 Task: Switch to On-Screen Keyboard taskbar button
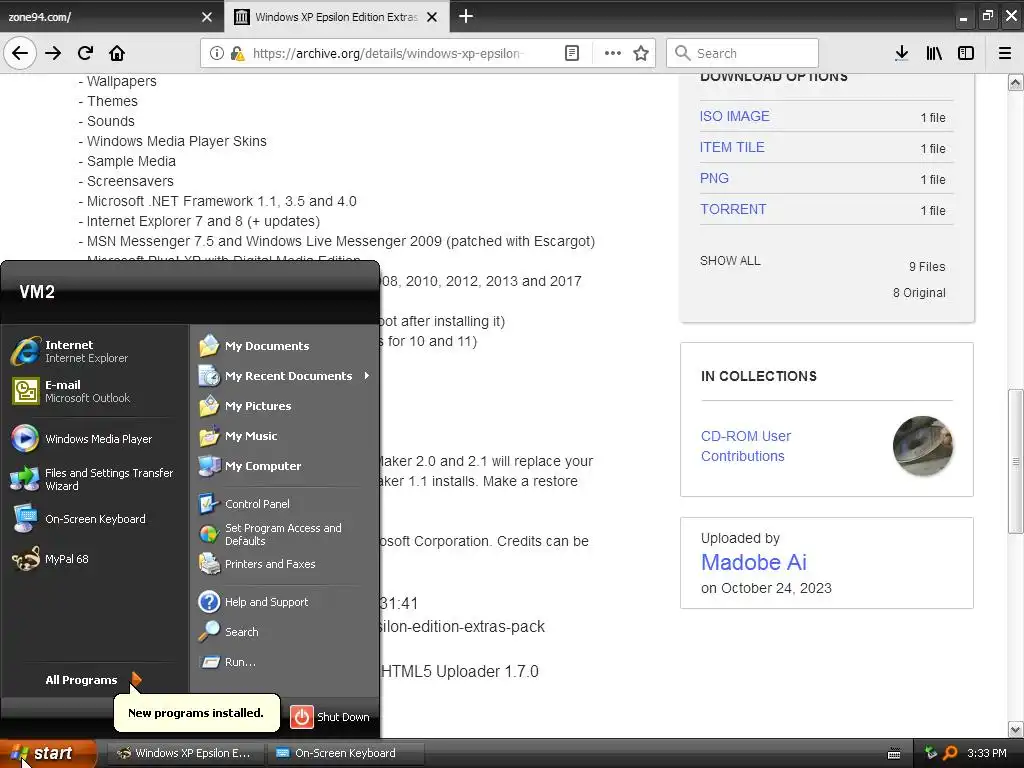(346, 753)
